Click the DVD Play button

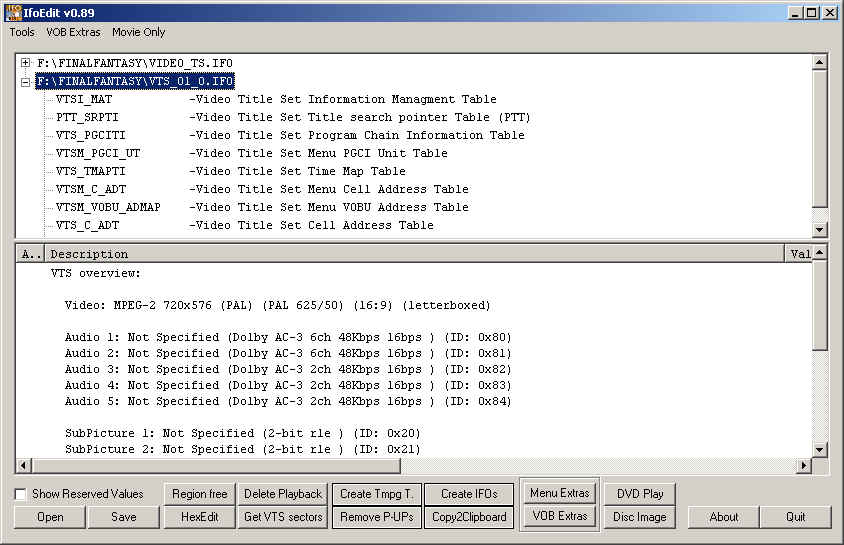(640, 494)
